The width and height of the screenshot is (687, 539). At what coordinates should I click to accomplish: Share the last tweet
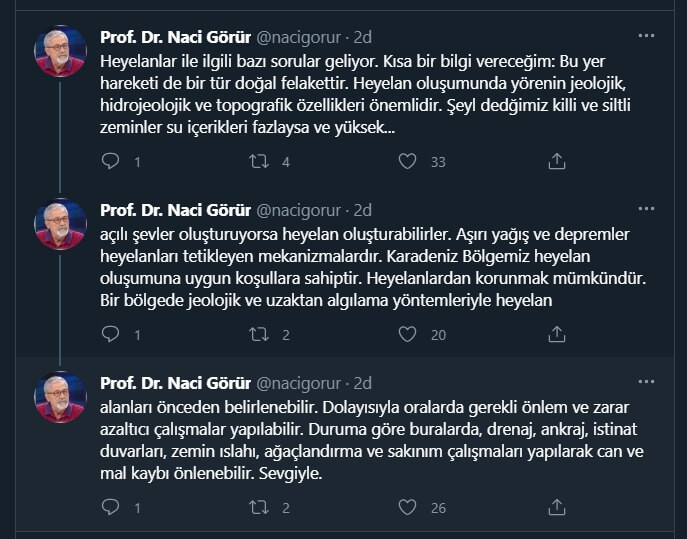[557, 508]
